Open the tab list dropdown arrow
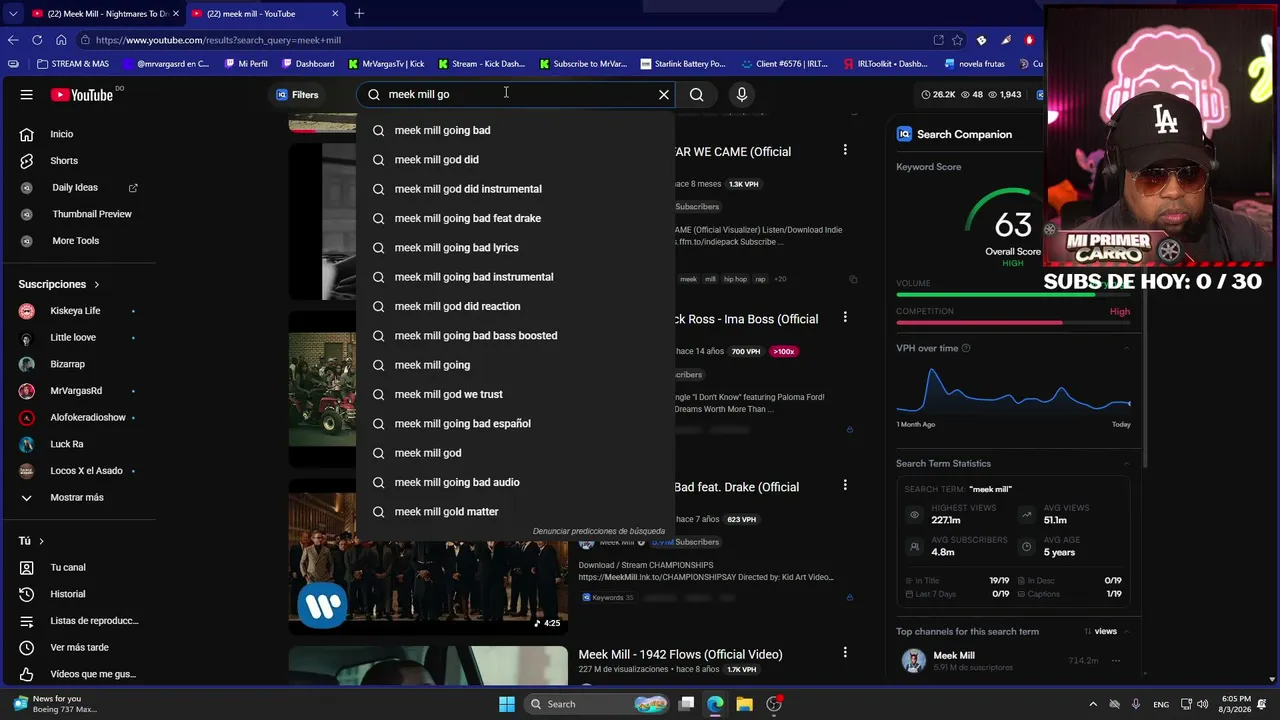The height and width of the screenshot is (720, 1280). click(13, 14)
